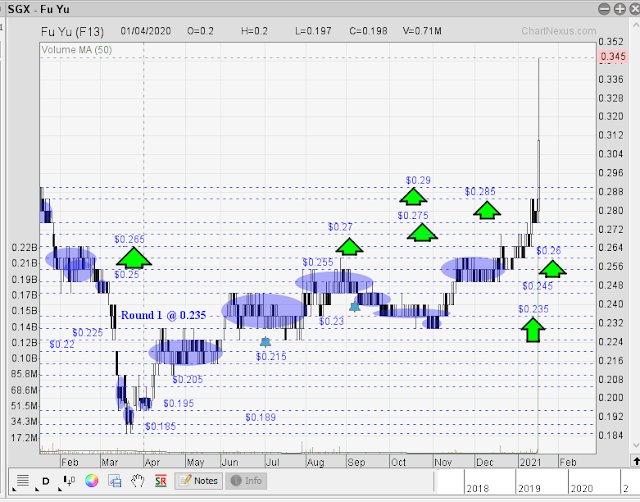Image resolution: width=640 pixels, height=502 pixels.
Task: Select the '$0.26' price annotation
Action: [x=549, y=251]
